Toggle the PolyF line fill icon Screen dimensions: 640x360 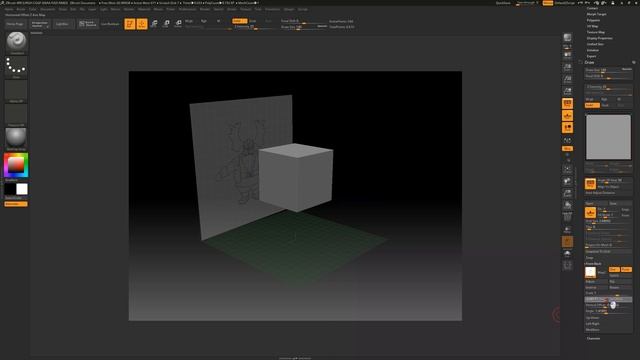click(567, 218)
